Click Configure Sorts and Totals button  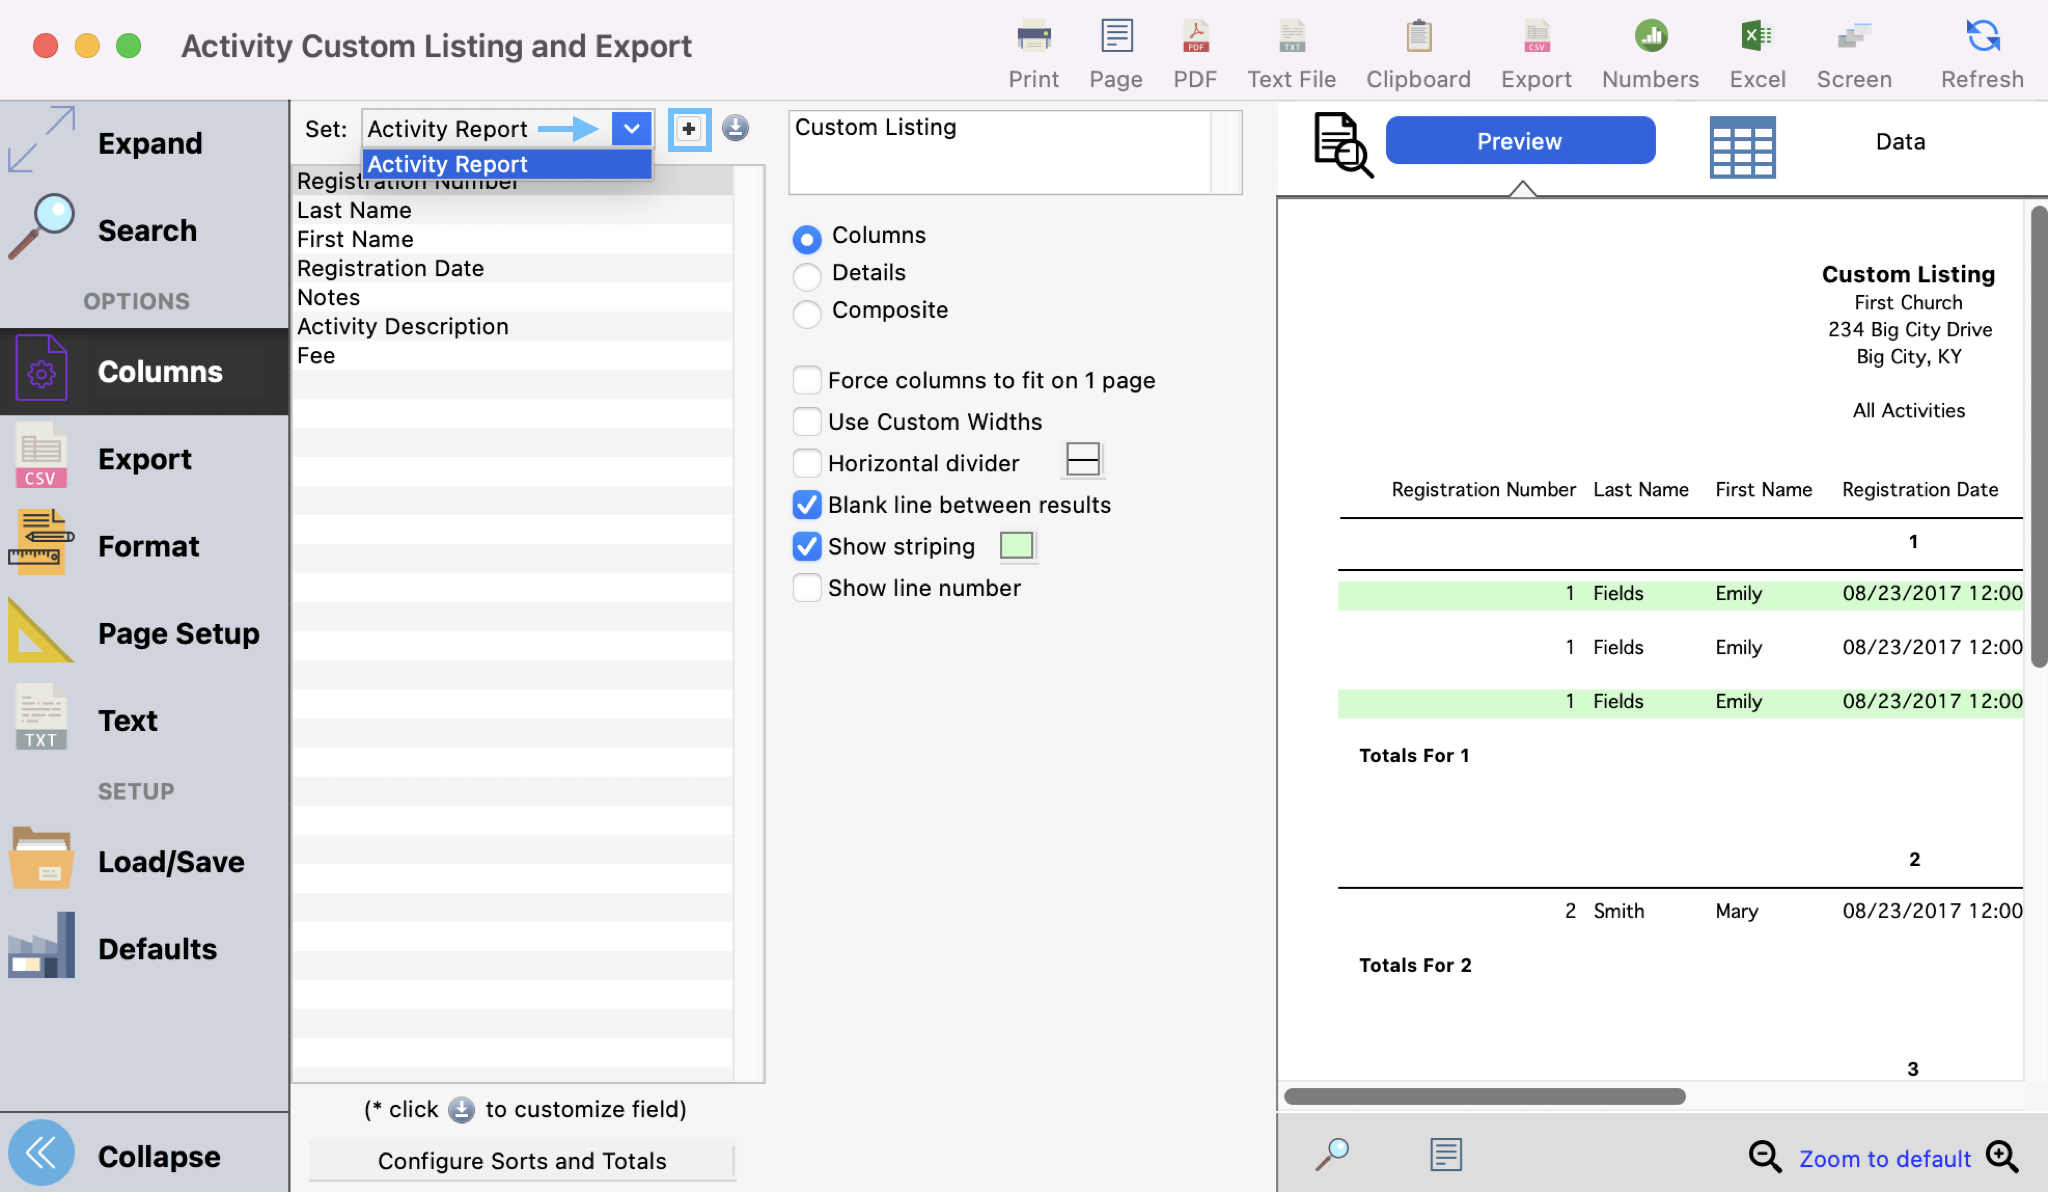click(x=521, y=1161)
